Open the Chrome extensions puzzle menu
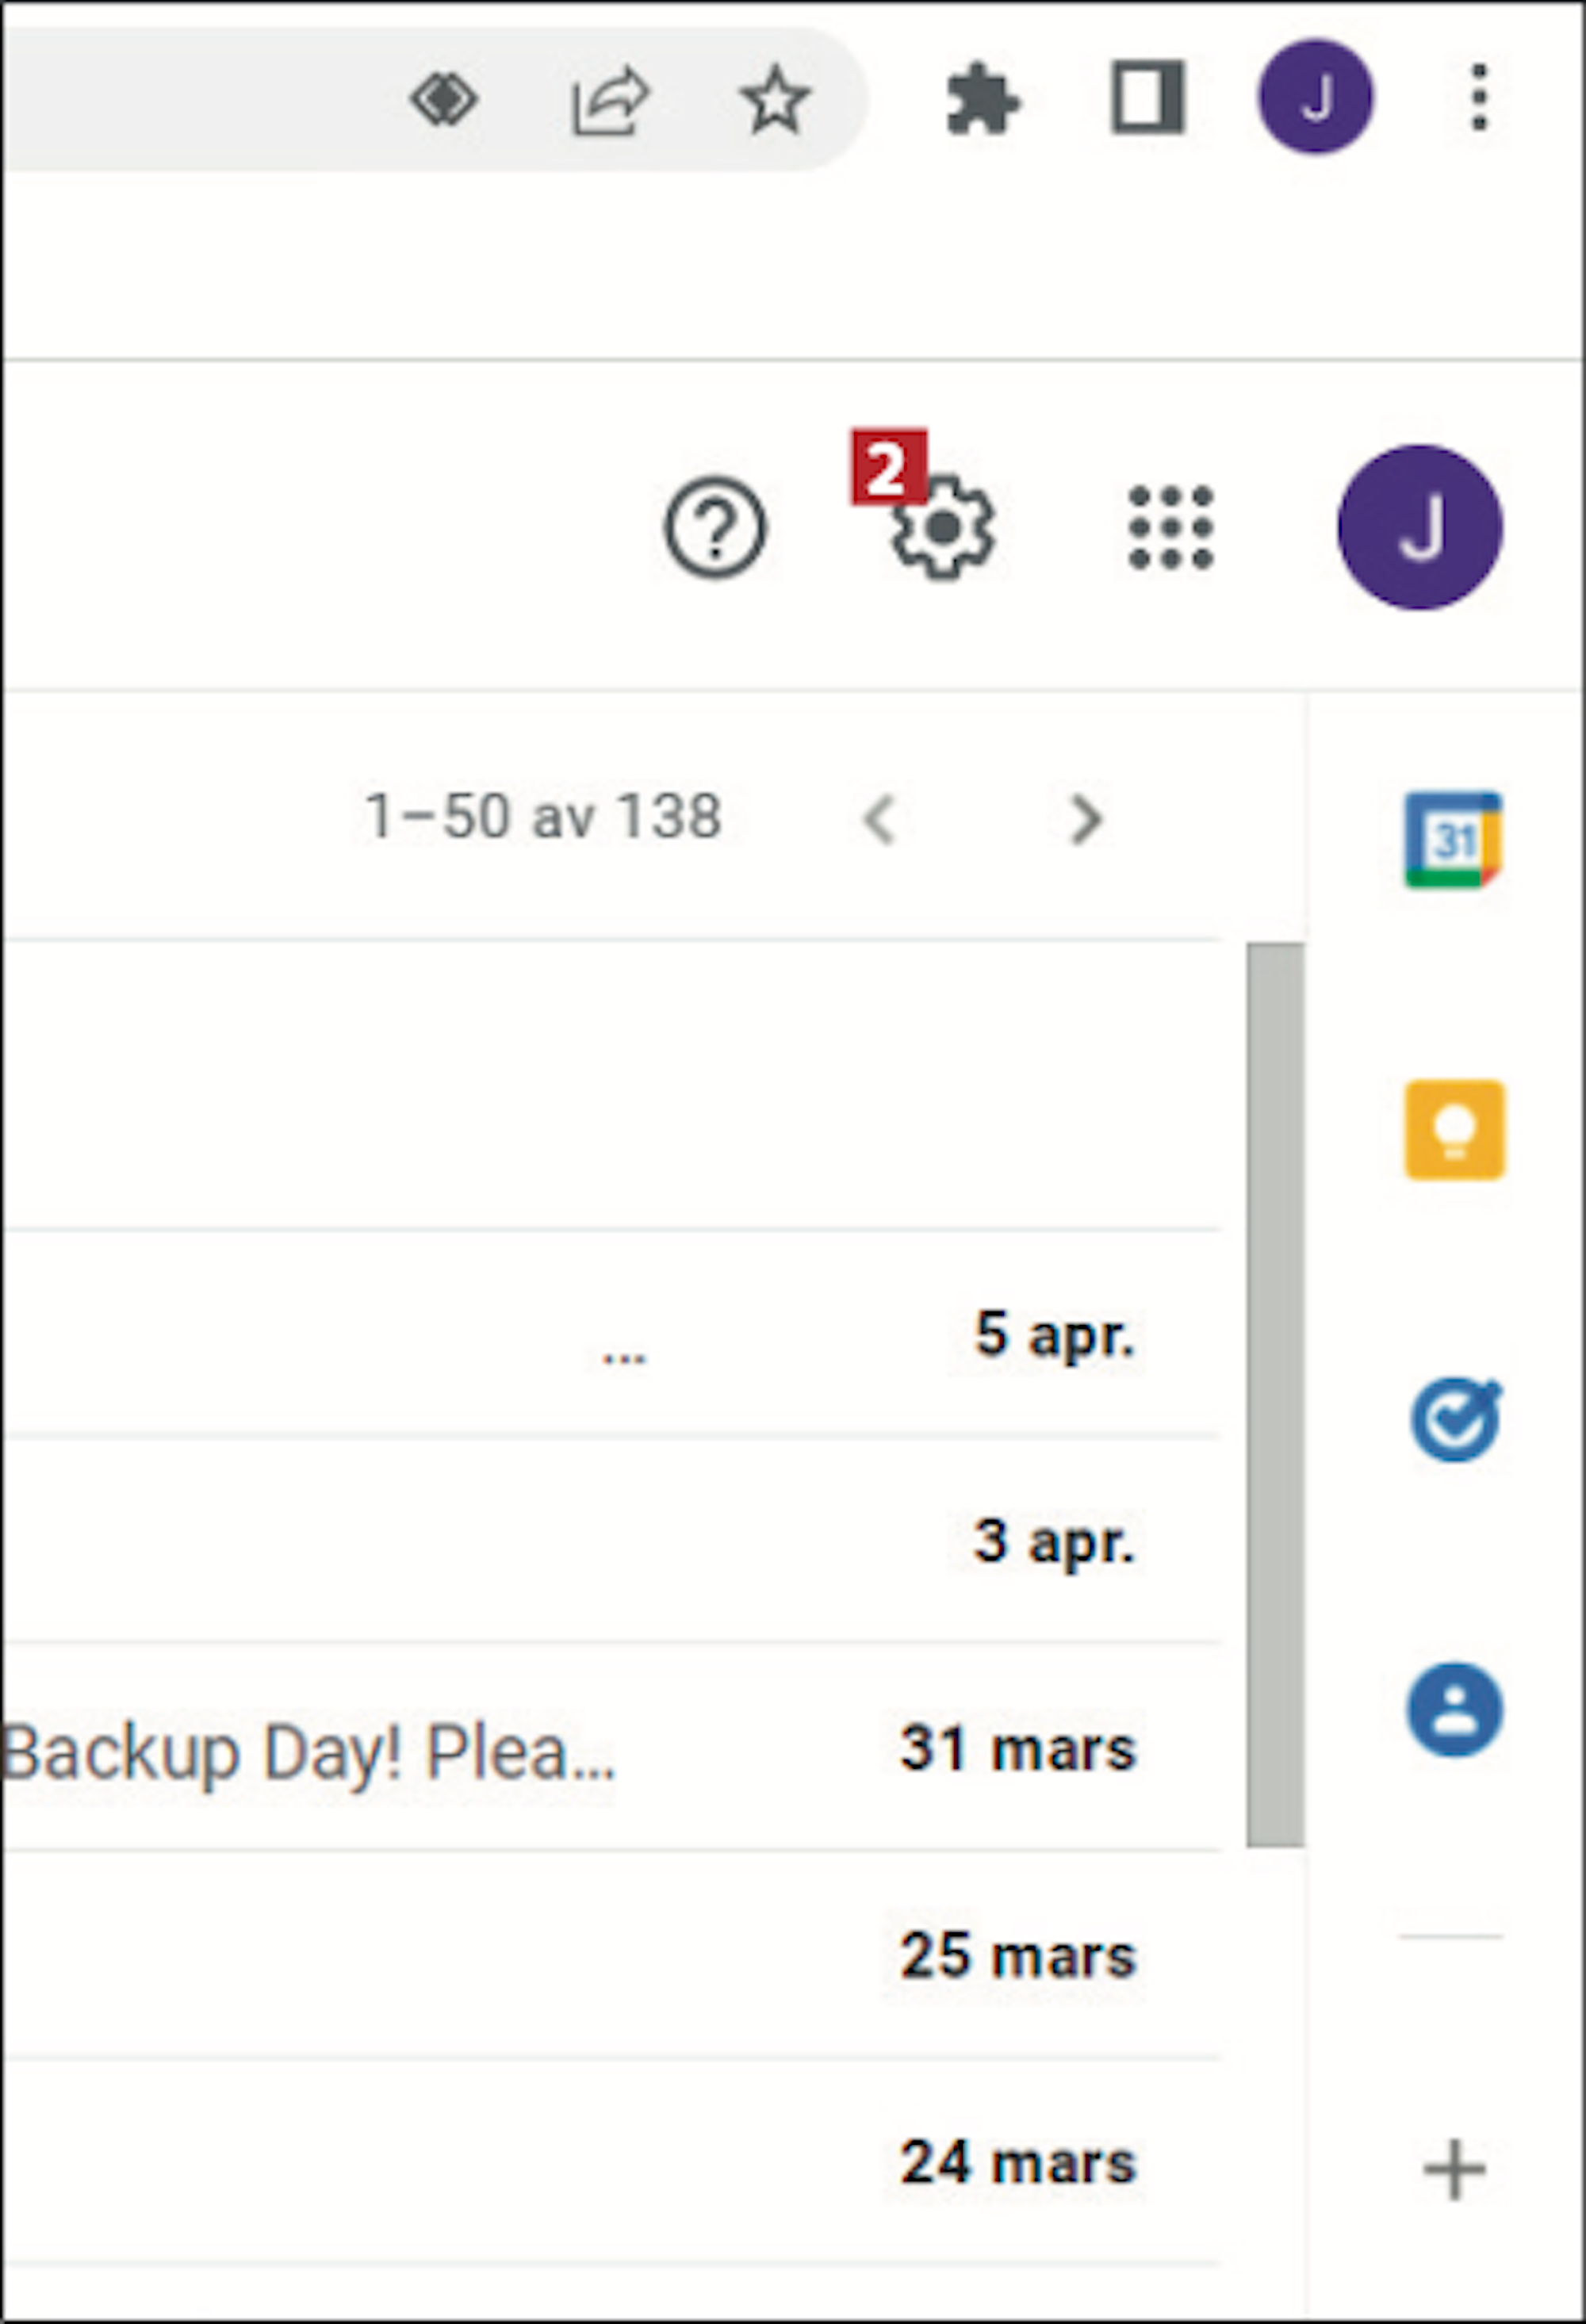Screen dimensions: 1586x2324 tap(983, 99)
